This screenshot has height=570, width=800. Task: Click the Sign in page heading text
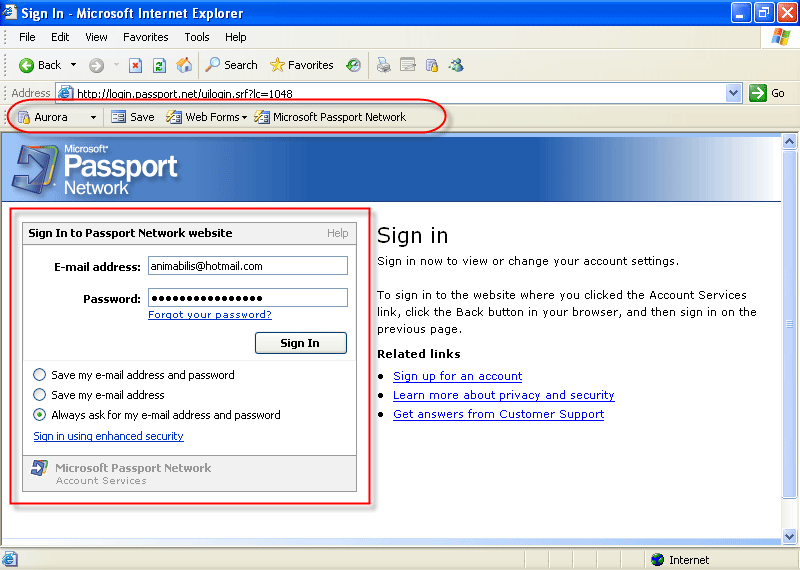click(x=412, y=236)
